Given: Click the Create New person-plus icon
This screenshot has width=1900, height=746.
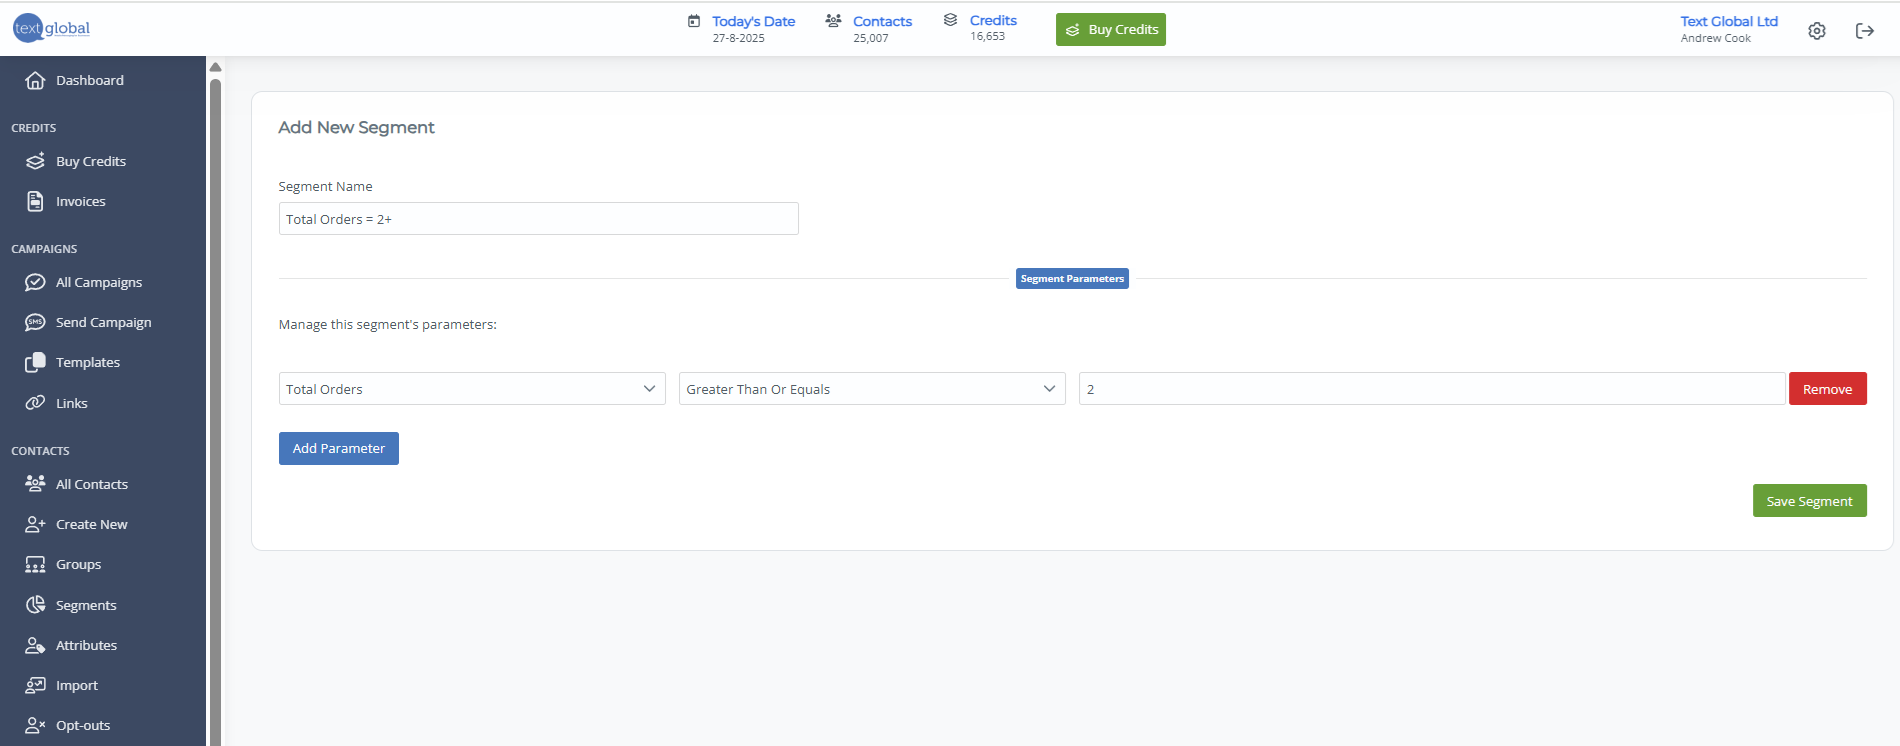Looking at the screenshot, I should click(x=35, y=524).
